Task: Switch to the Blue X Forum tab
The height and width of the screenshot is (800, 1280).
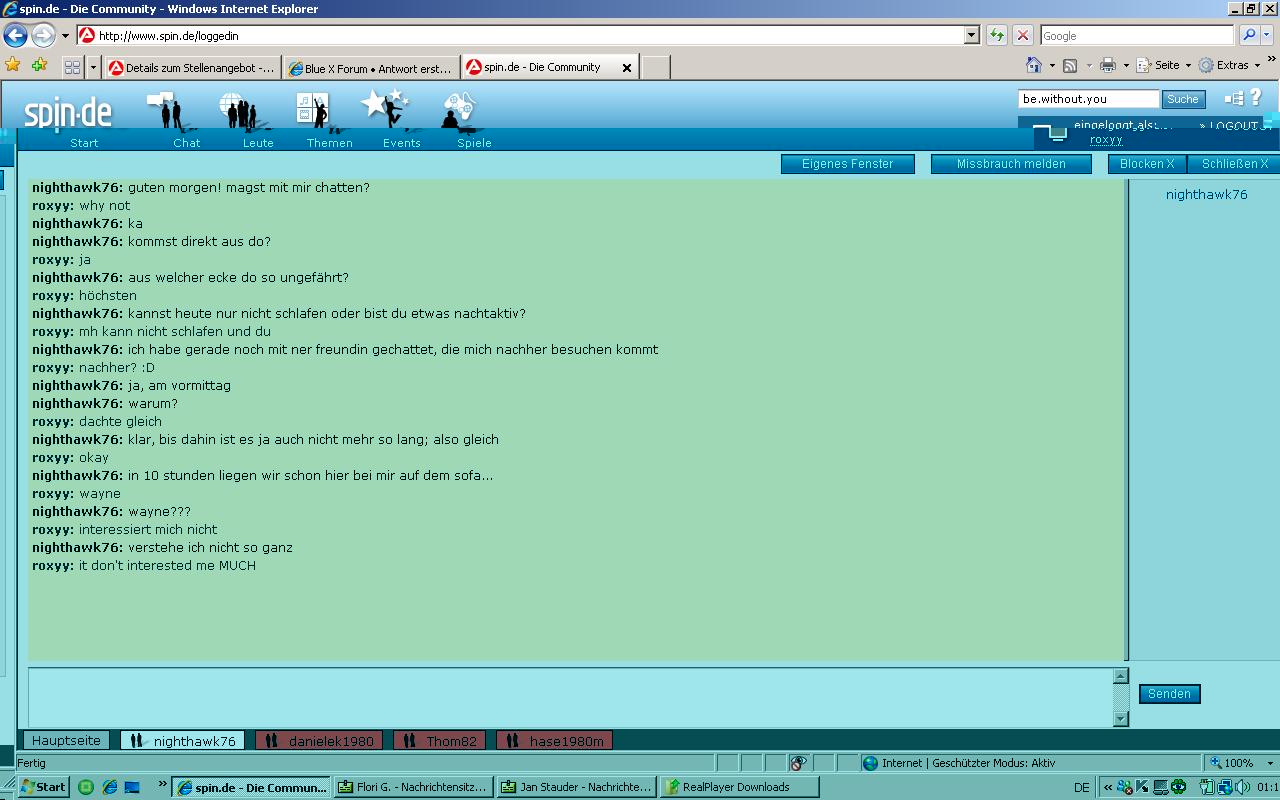Action: coord(370,68)
